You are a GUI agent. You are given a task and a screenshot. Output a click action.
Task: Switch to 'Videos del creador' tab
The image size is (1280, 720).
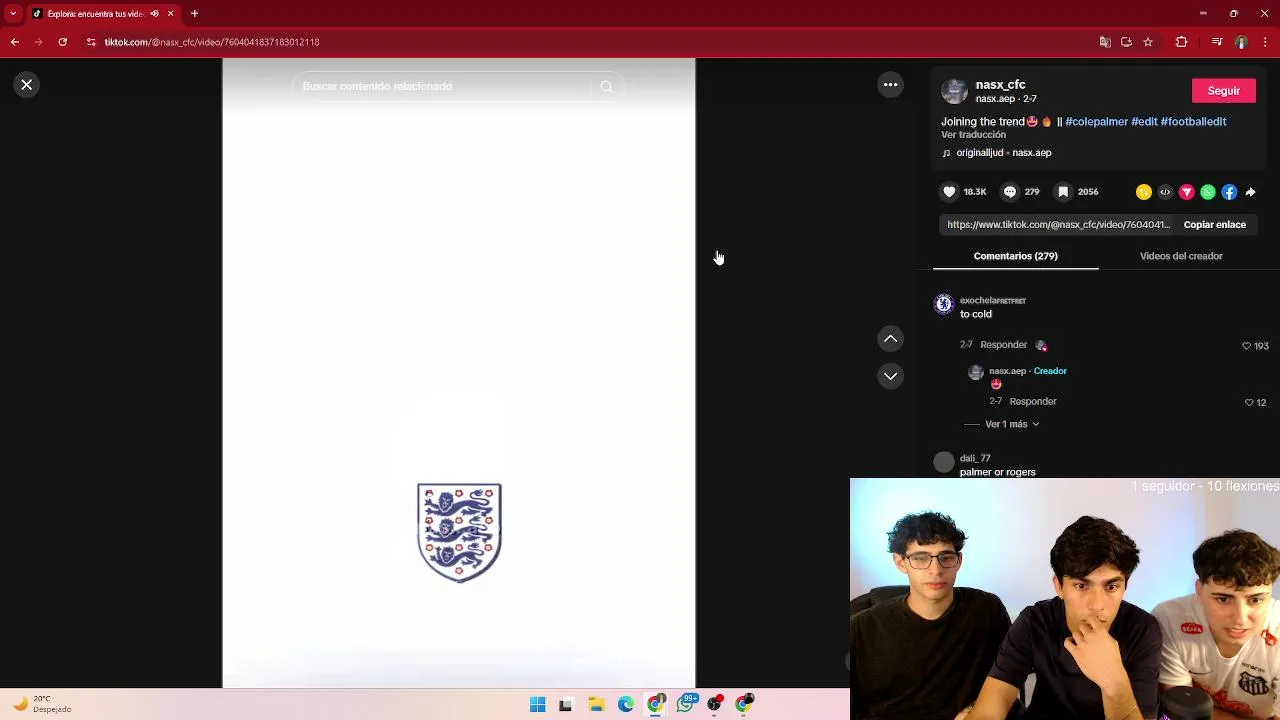click(x=1181, y=256)
